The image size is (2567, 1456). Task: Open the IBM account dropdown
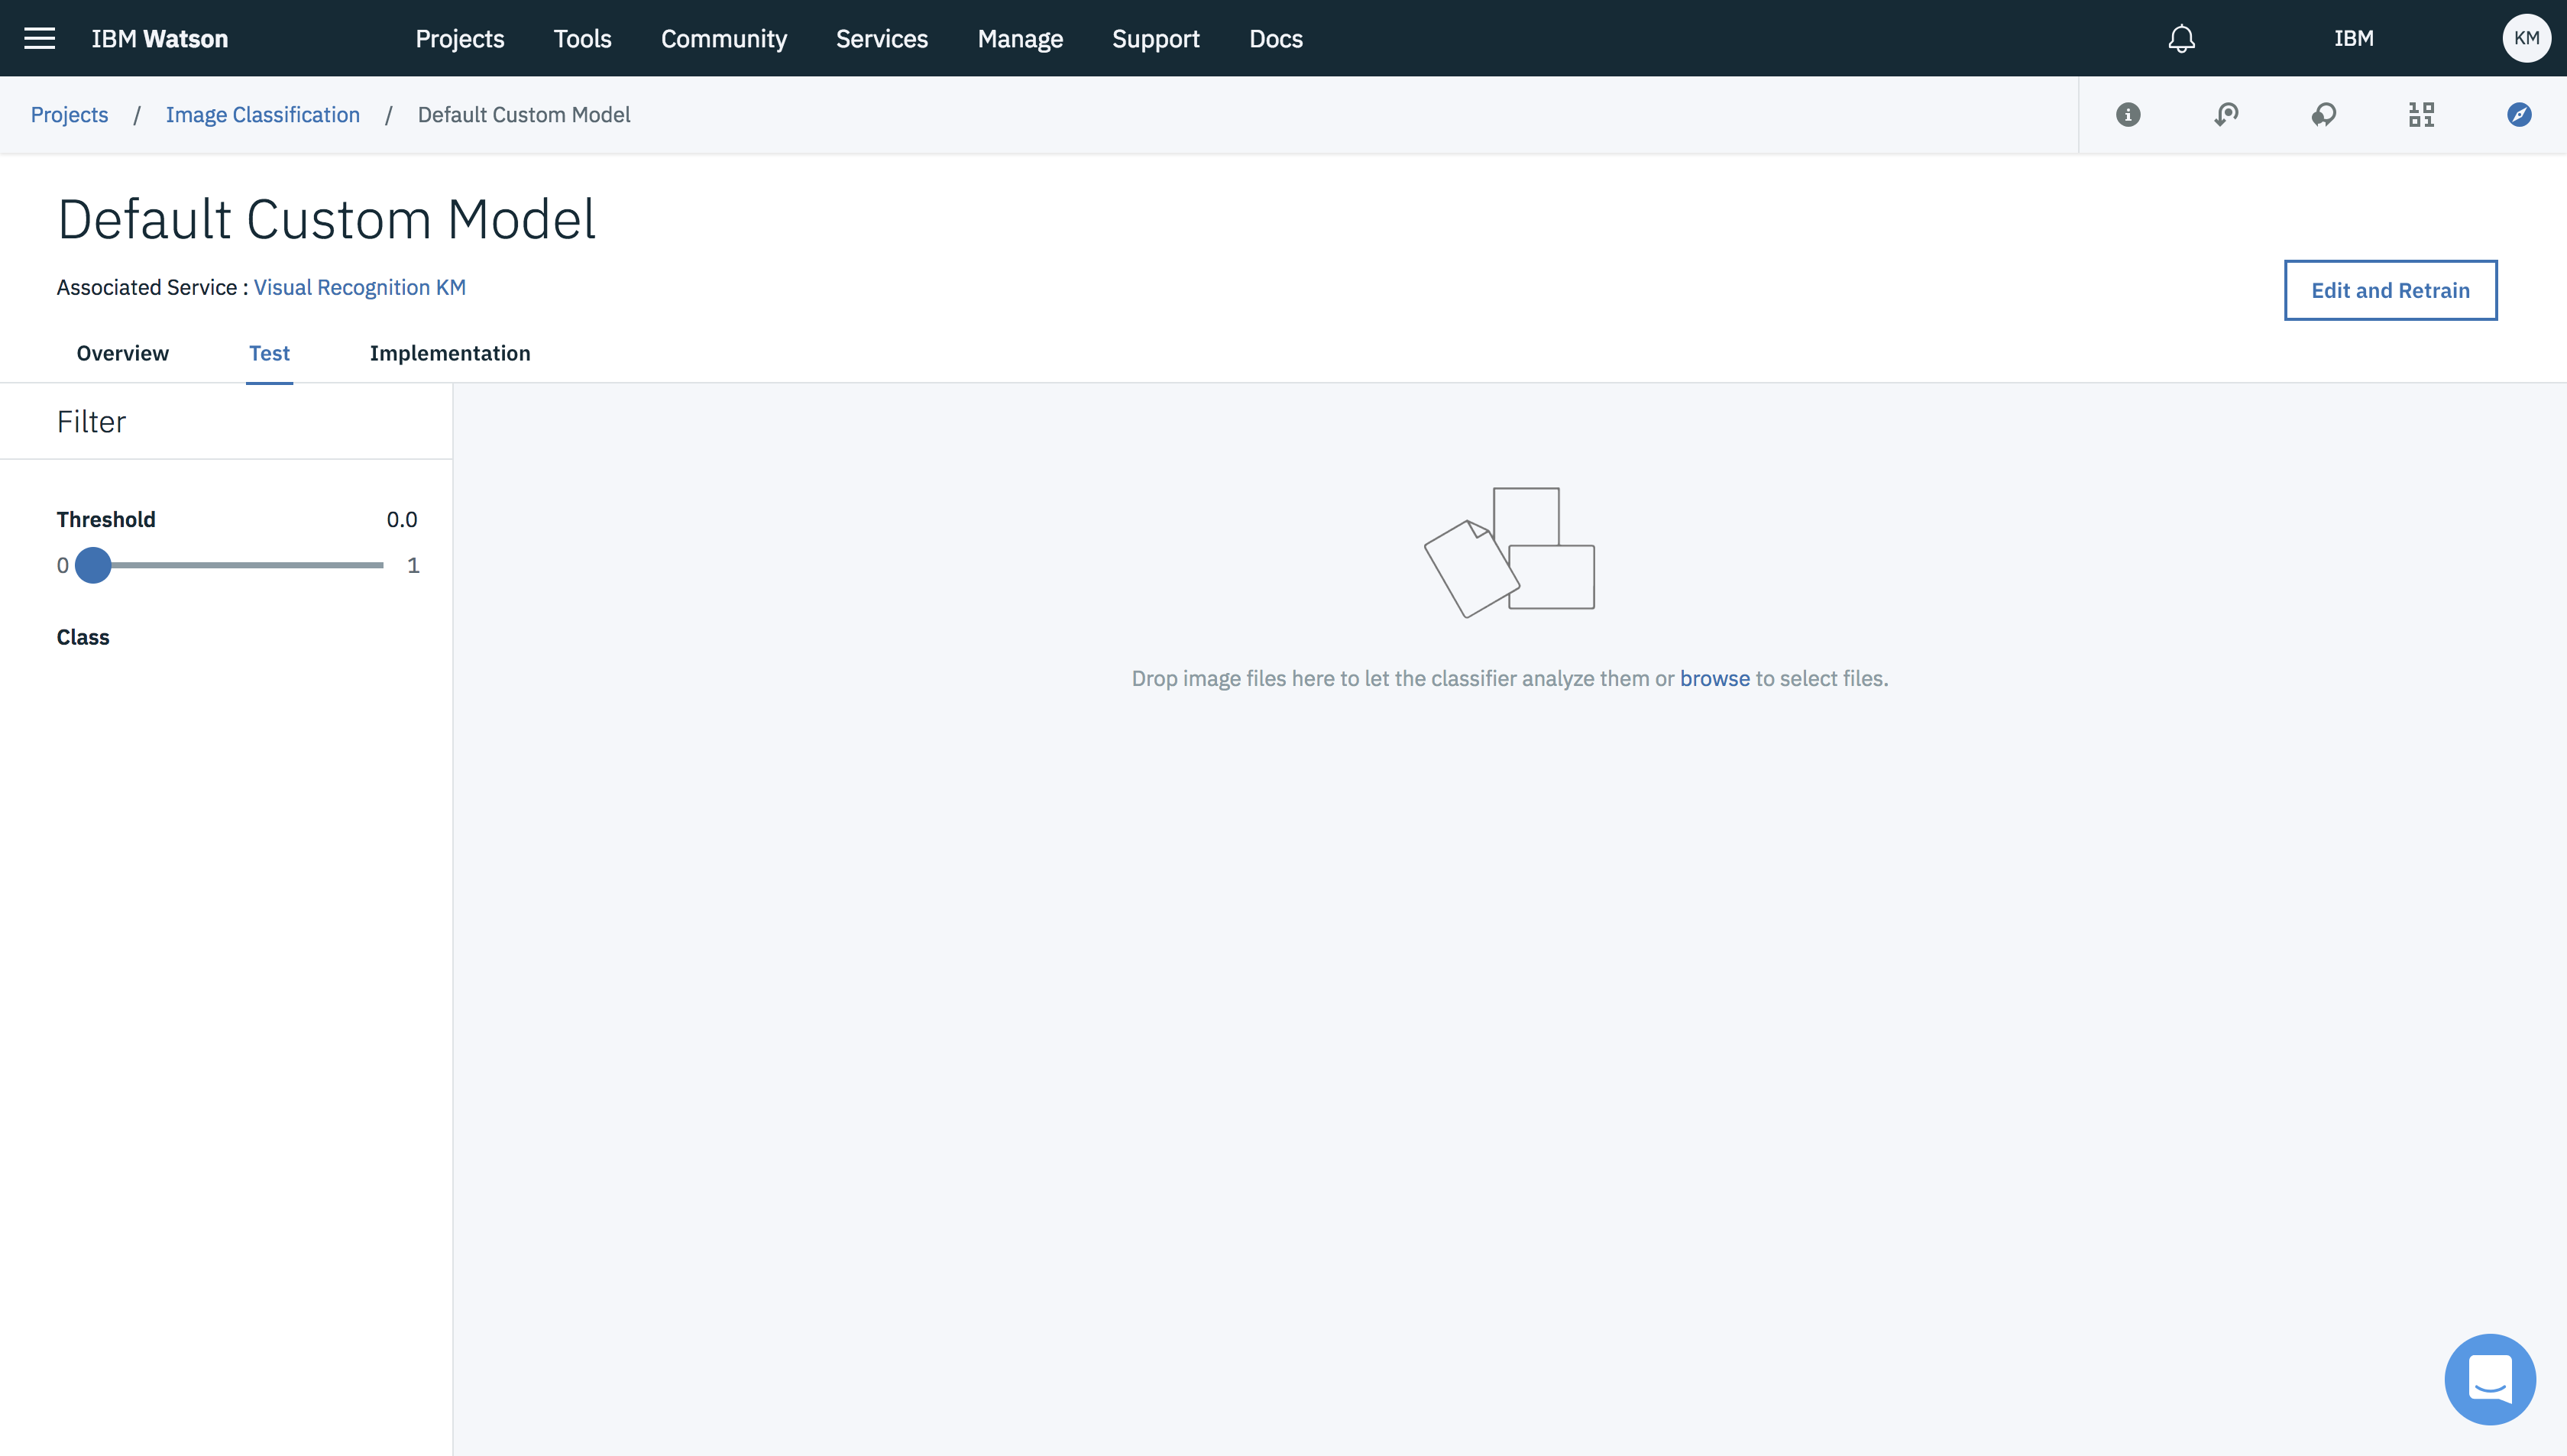click(x=2353, y=38)
